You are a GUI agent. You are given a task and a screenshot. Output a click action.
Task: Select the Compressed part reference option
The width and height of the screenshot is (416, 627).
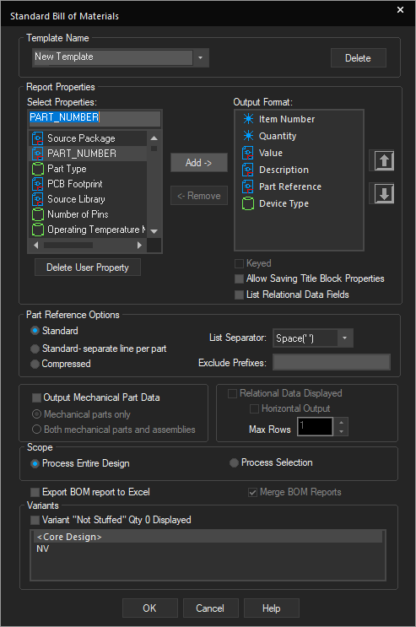35,364
